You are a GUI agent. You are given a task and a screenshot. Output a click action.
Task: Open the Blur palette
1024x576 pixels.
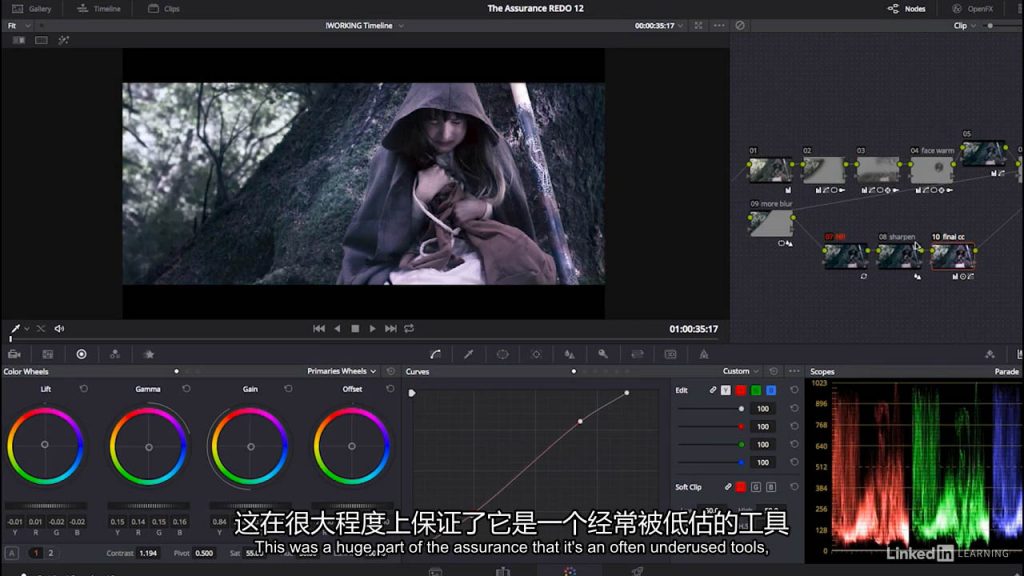[x=569, y=354]
